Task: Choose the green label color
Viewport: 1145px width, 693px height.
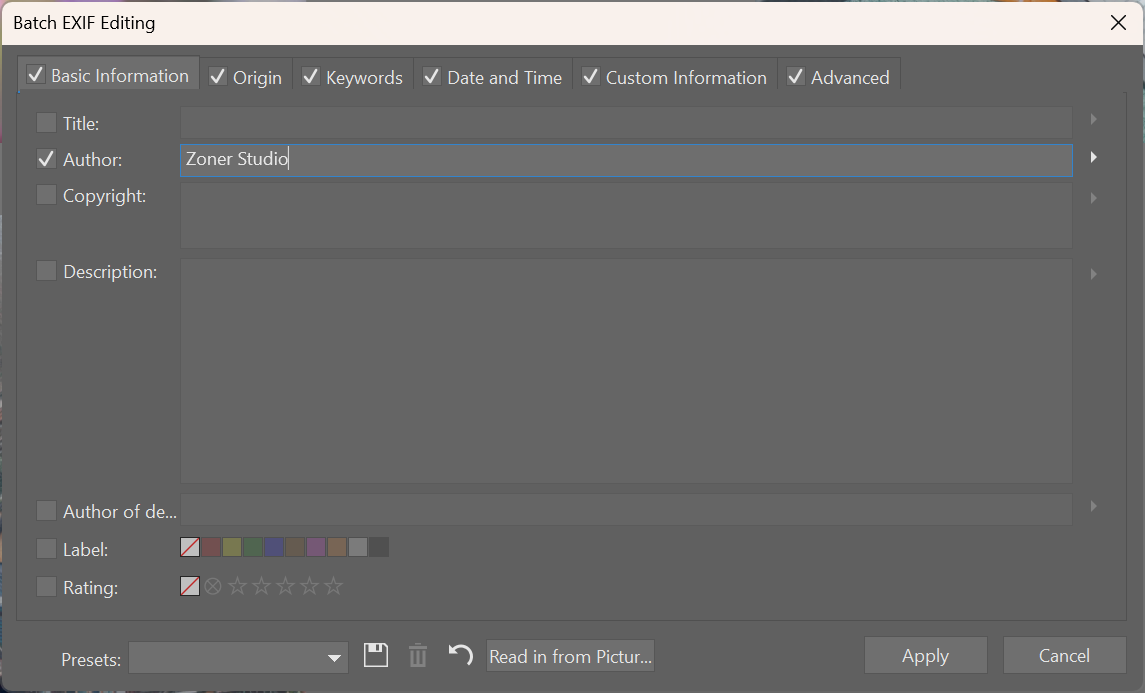Action: [x=253, y=547]
